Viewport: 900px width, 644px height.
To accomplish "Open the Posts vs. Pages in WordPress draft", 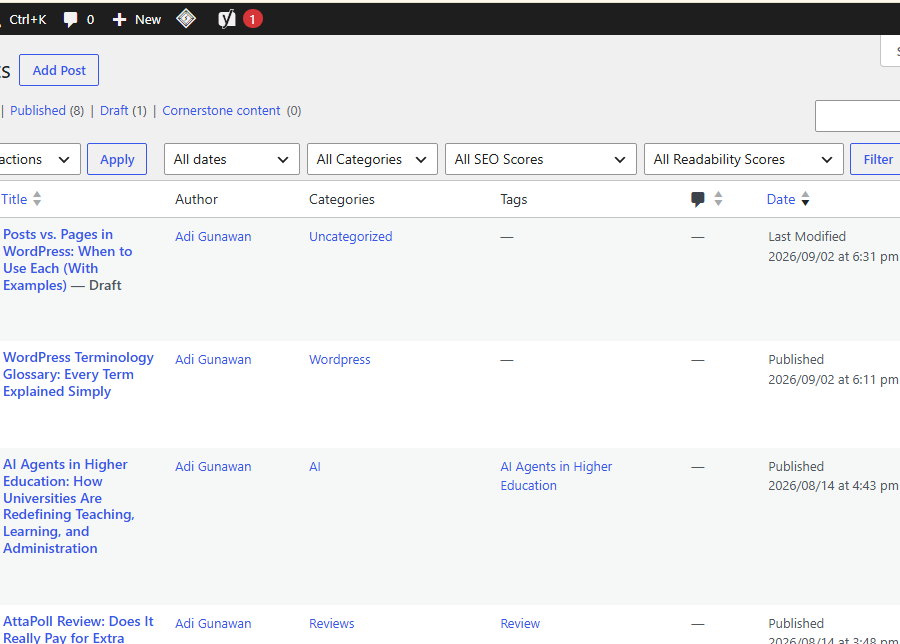I will 67,259.
